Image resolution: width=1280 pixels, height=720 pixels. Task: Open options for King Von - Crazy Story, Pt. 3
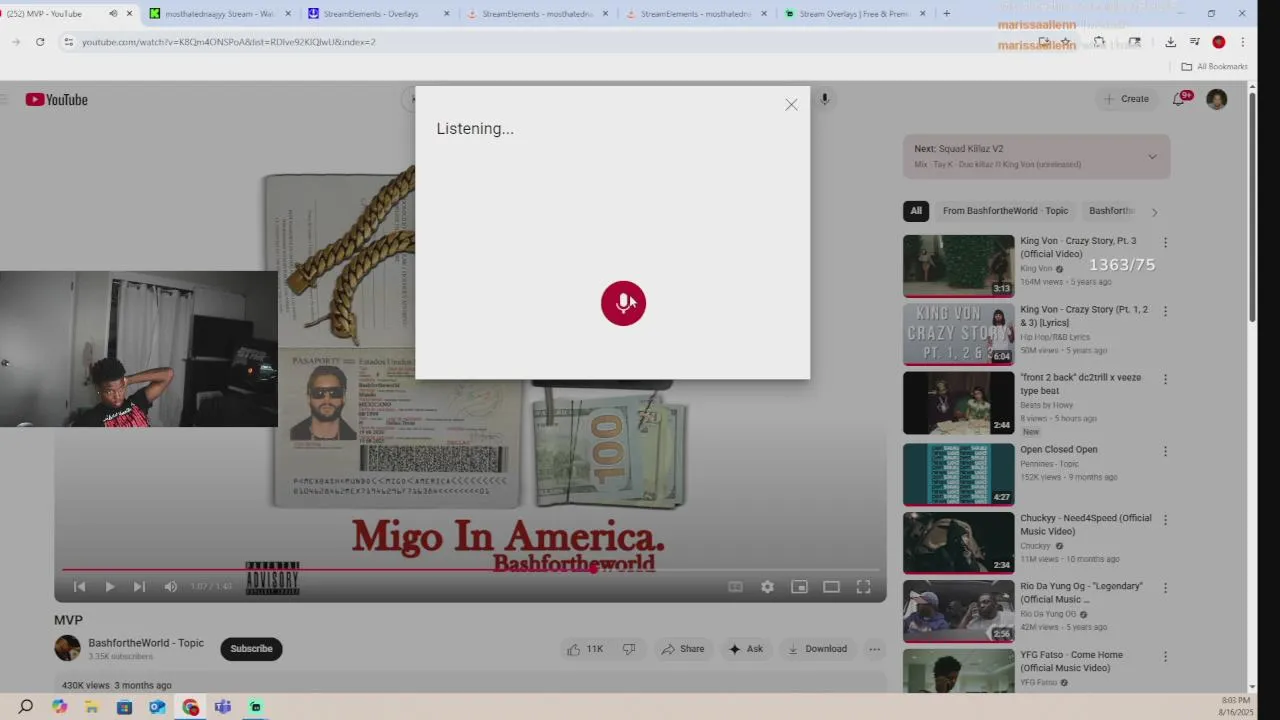pyautogui.click(x=1165, y=243)
